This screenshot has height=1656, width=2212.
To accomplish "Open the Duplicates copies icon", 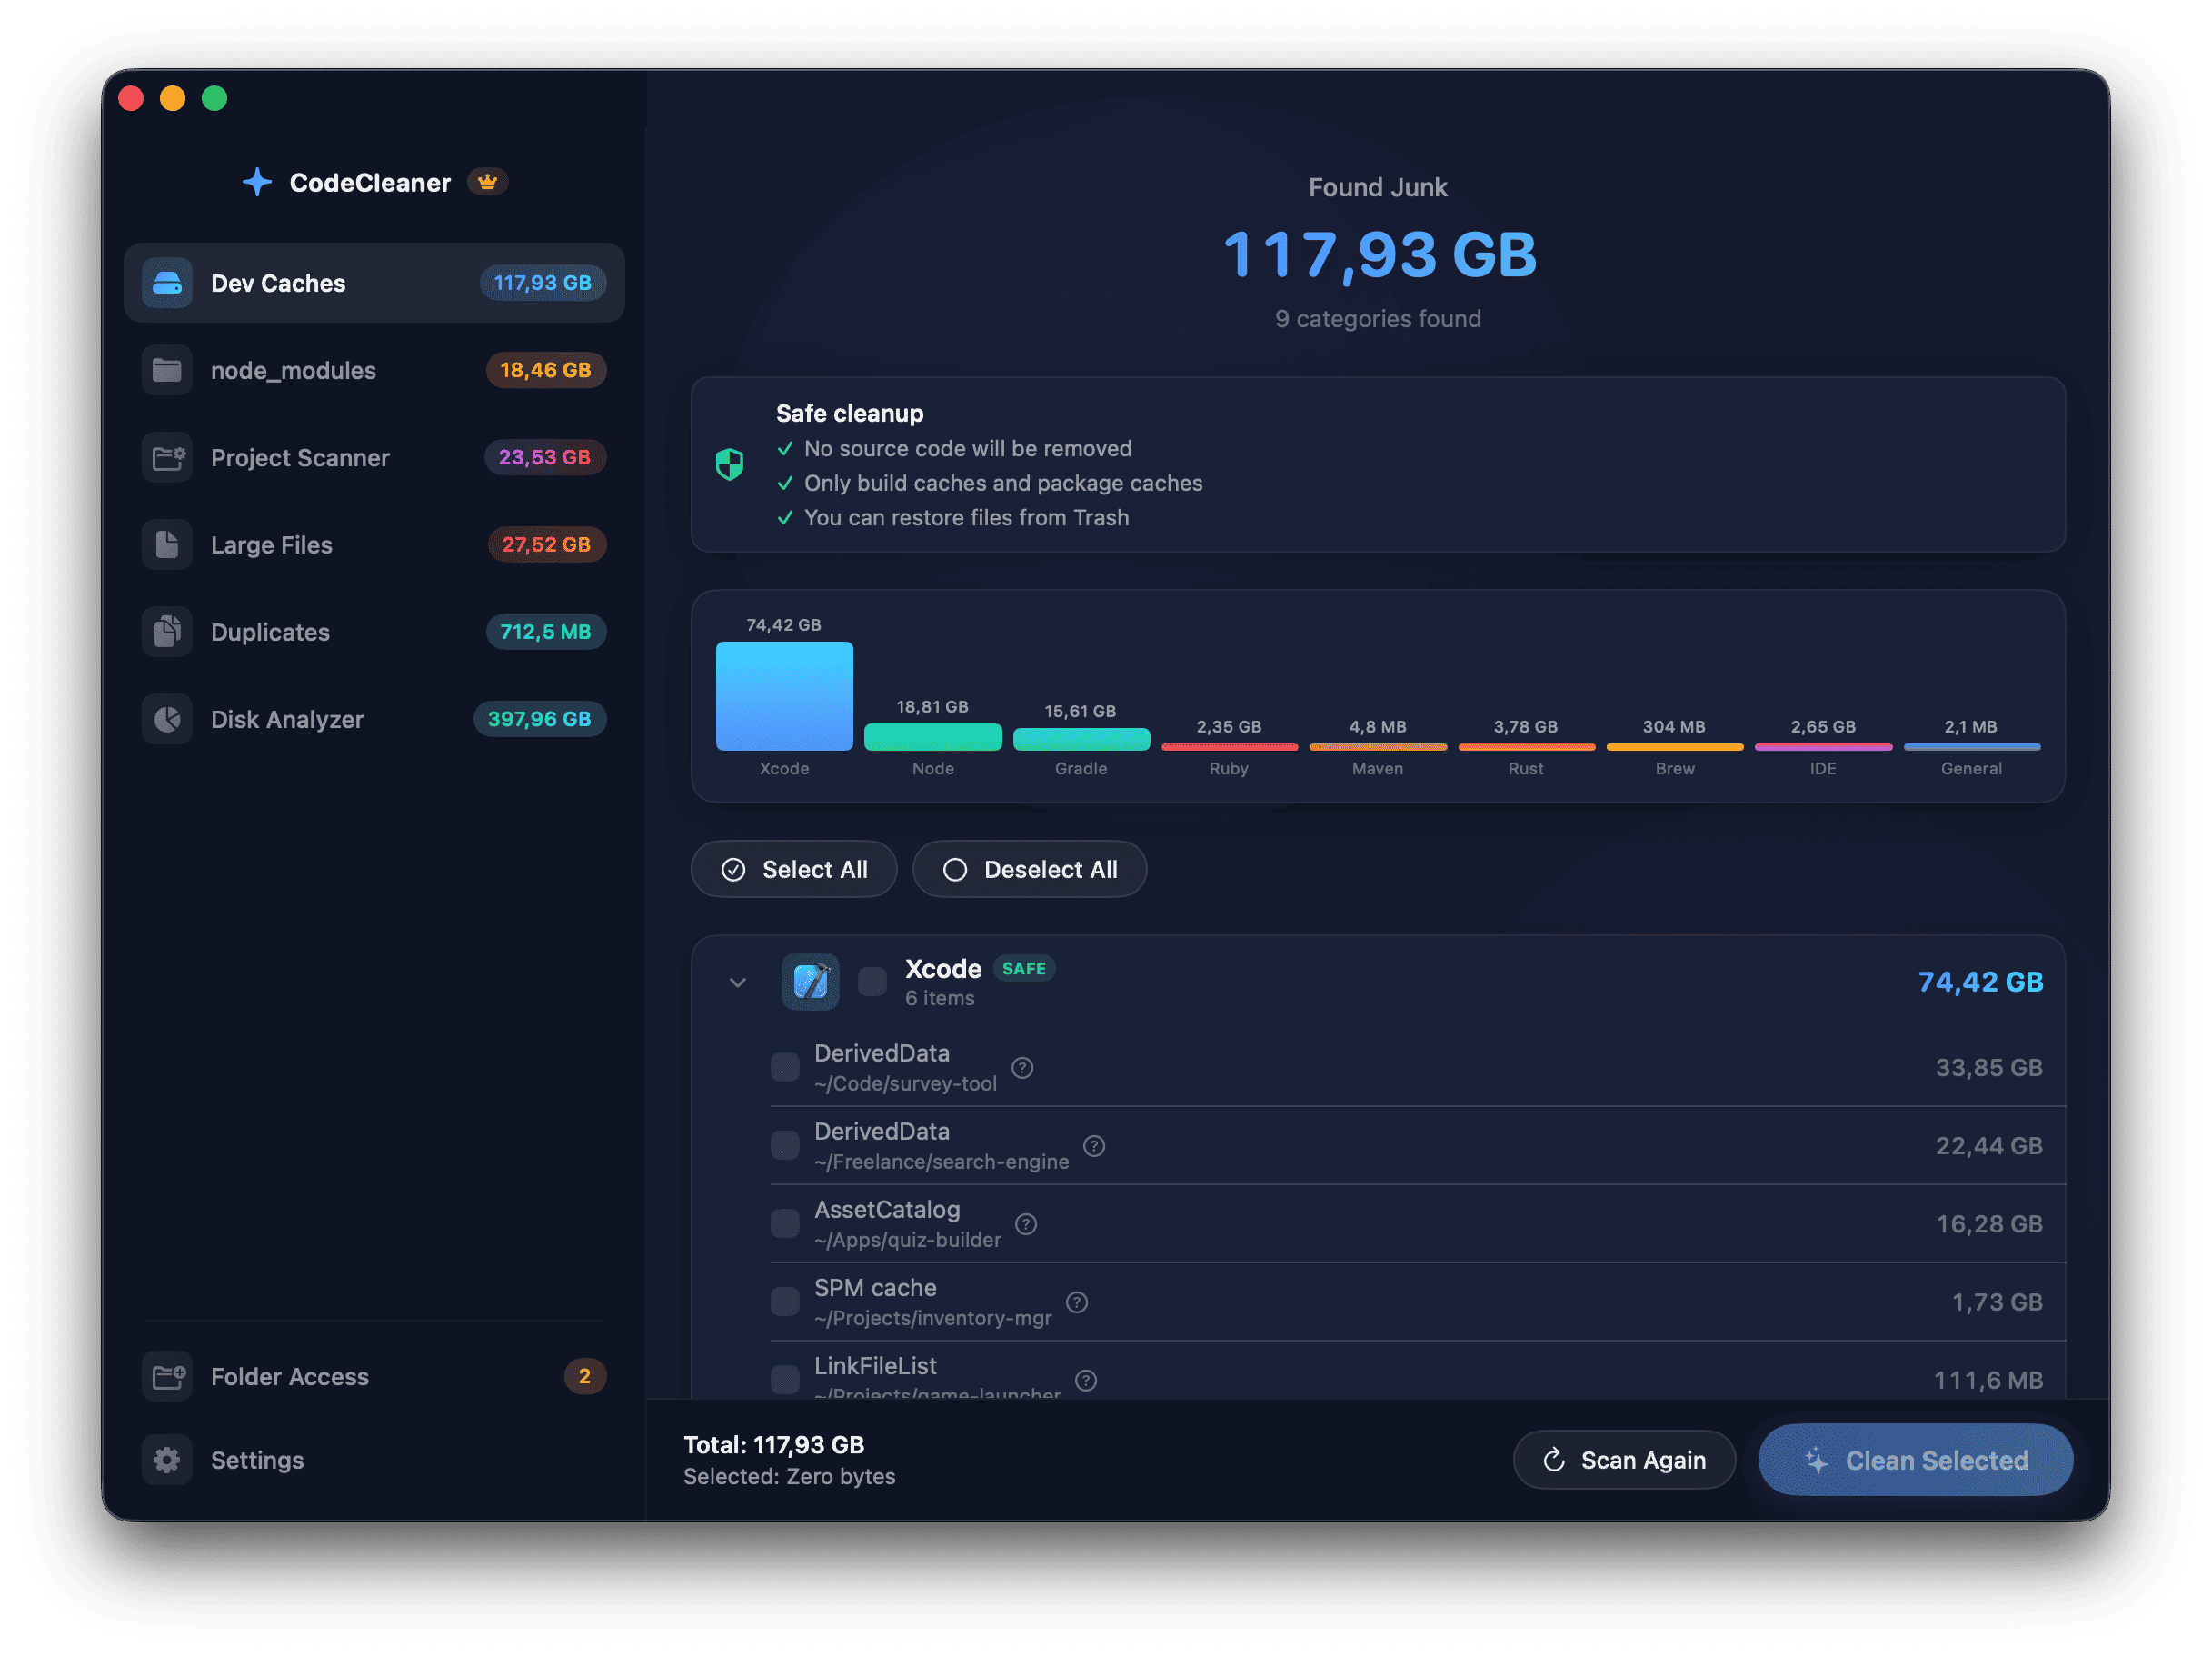I will [167, 631].
